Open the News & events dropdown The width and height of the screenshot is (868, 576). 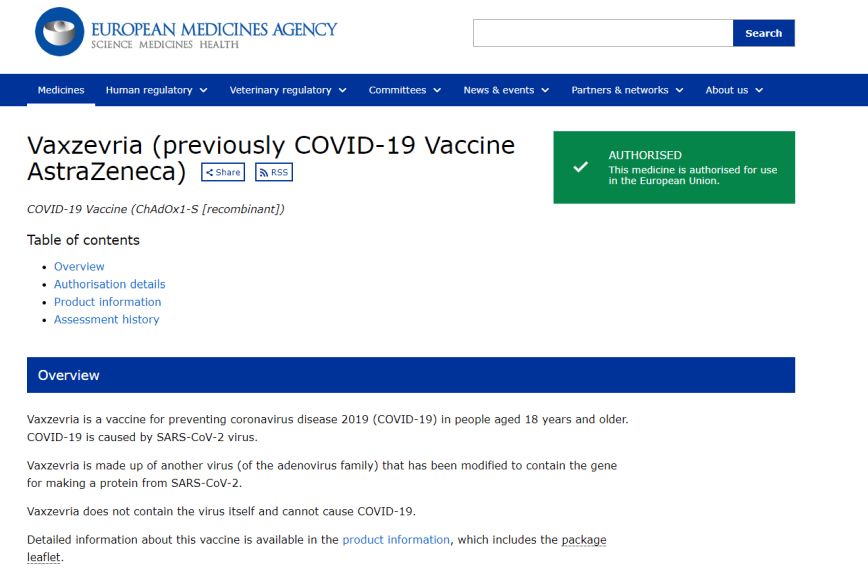[x=506, y=90]
